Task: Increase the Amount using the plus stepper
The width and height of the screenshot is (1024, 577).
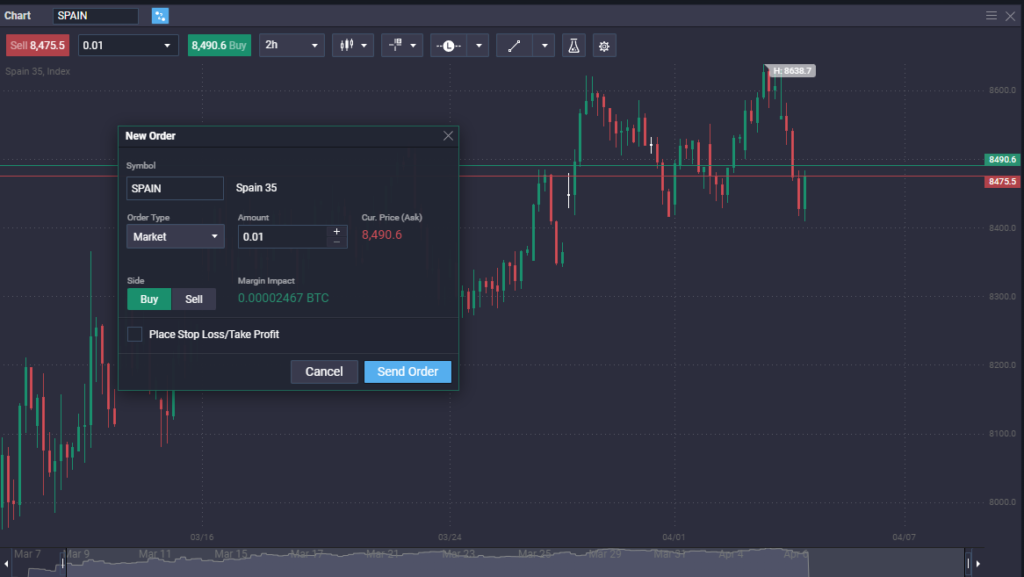Action: pyautogui.click(x=336, y=231)
